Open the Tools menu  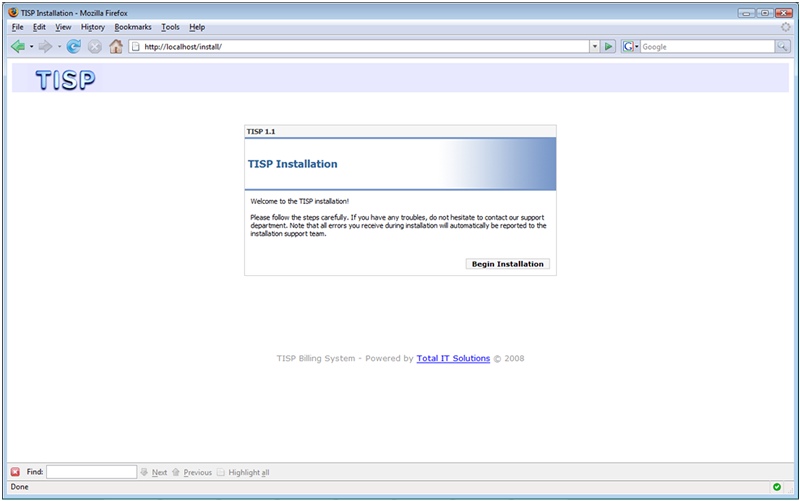click(x=170, y=27)
